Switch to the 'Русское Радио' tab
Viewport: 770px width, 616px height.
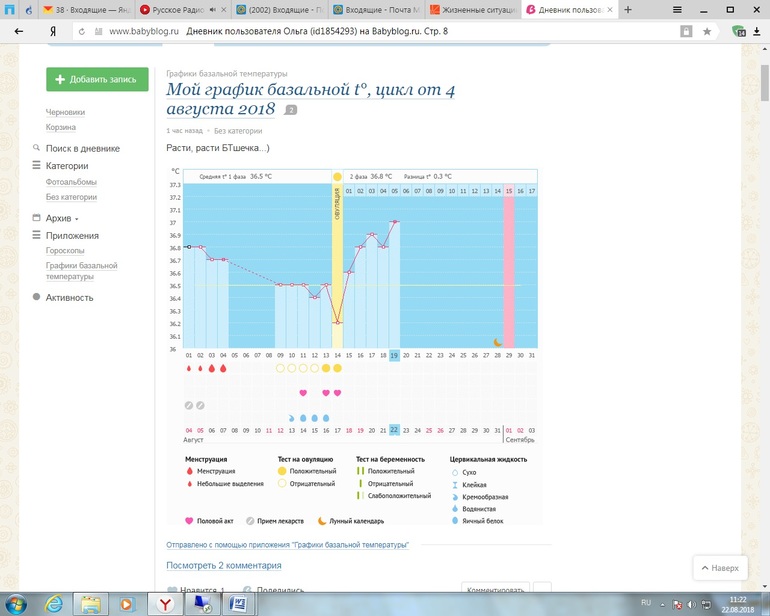click(x=183, y=9)
